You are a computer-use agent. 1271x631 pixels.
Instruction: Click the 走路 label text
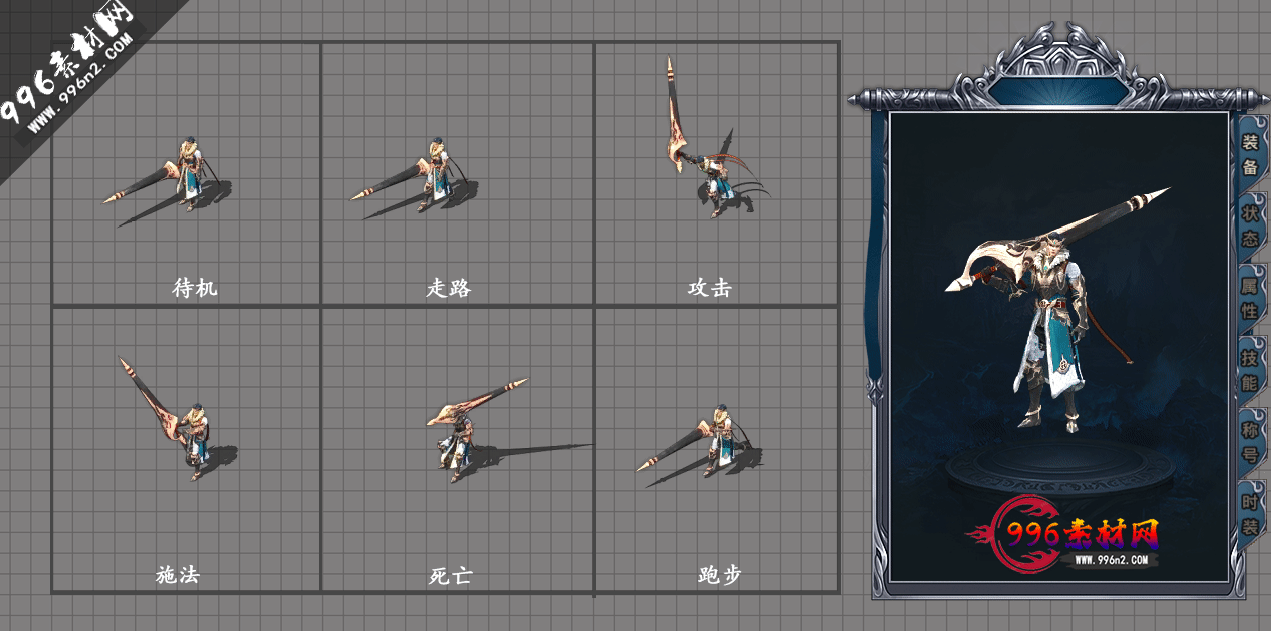(x=449, y=288)
